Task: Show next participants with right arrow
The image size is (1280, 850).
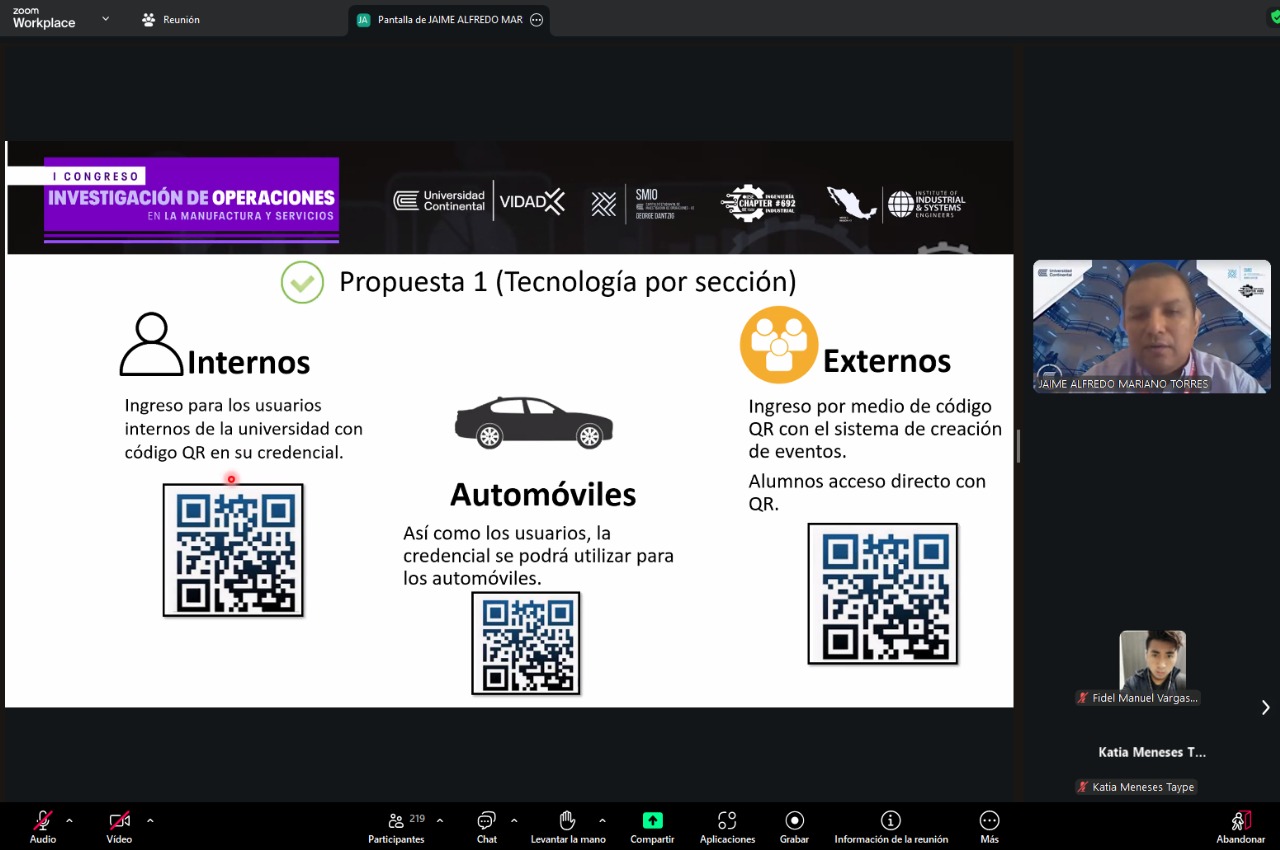Action: [1265, 707]
